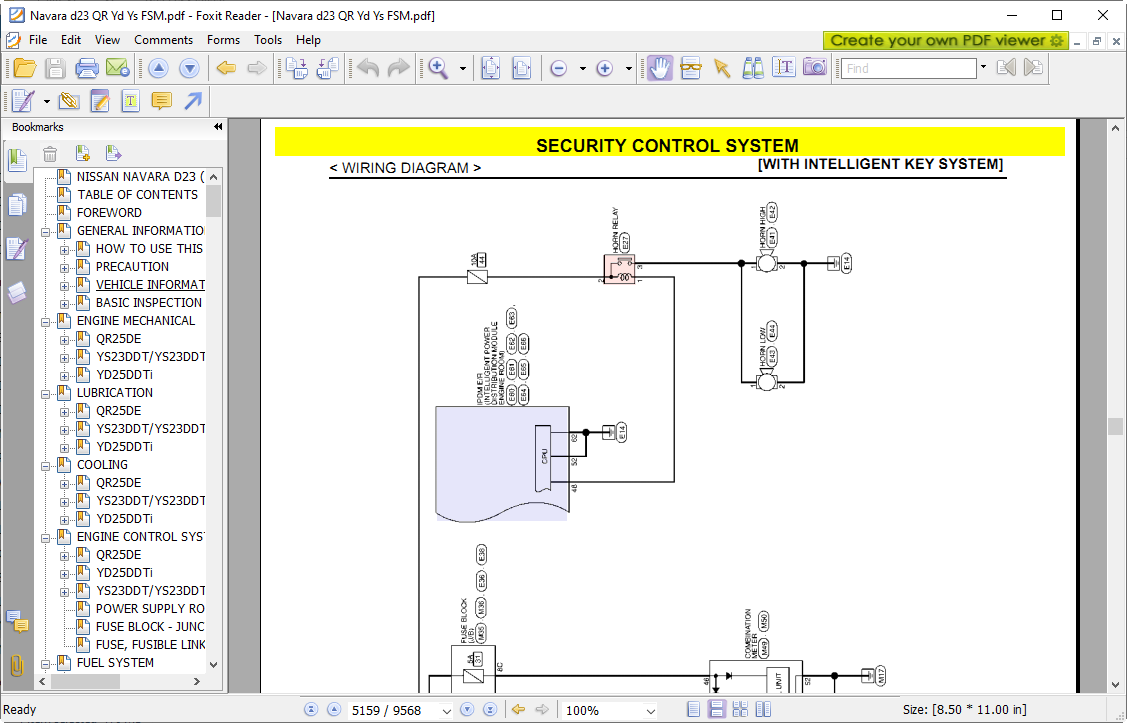Screen dimensions: 1127x723
Task: Choose the Note comment tool
Action: click(x=161, y=101)
